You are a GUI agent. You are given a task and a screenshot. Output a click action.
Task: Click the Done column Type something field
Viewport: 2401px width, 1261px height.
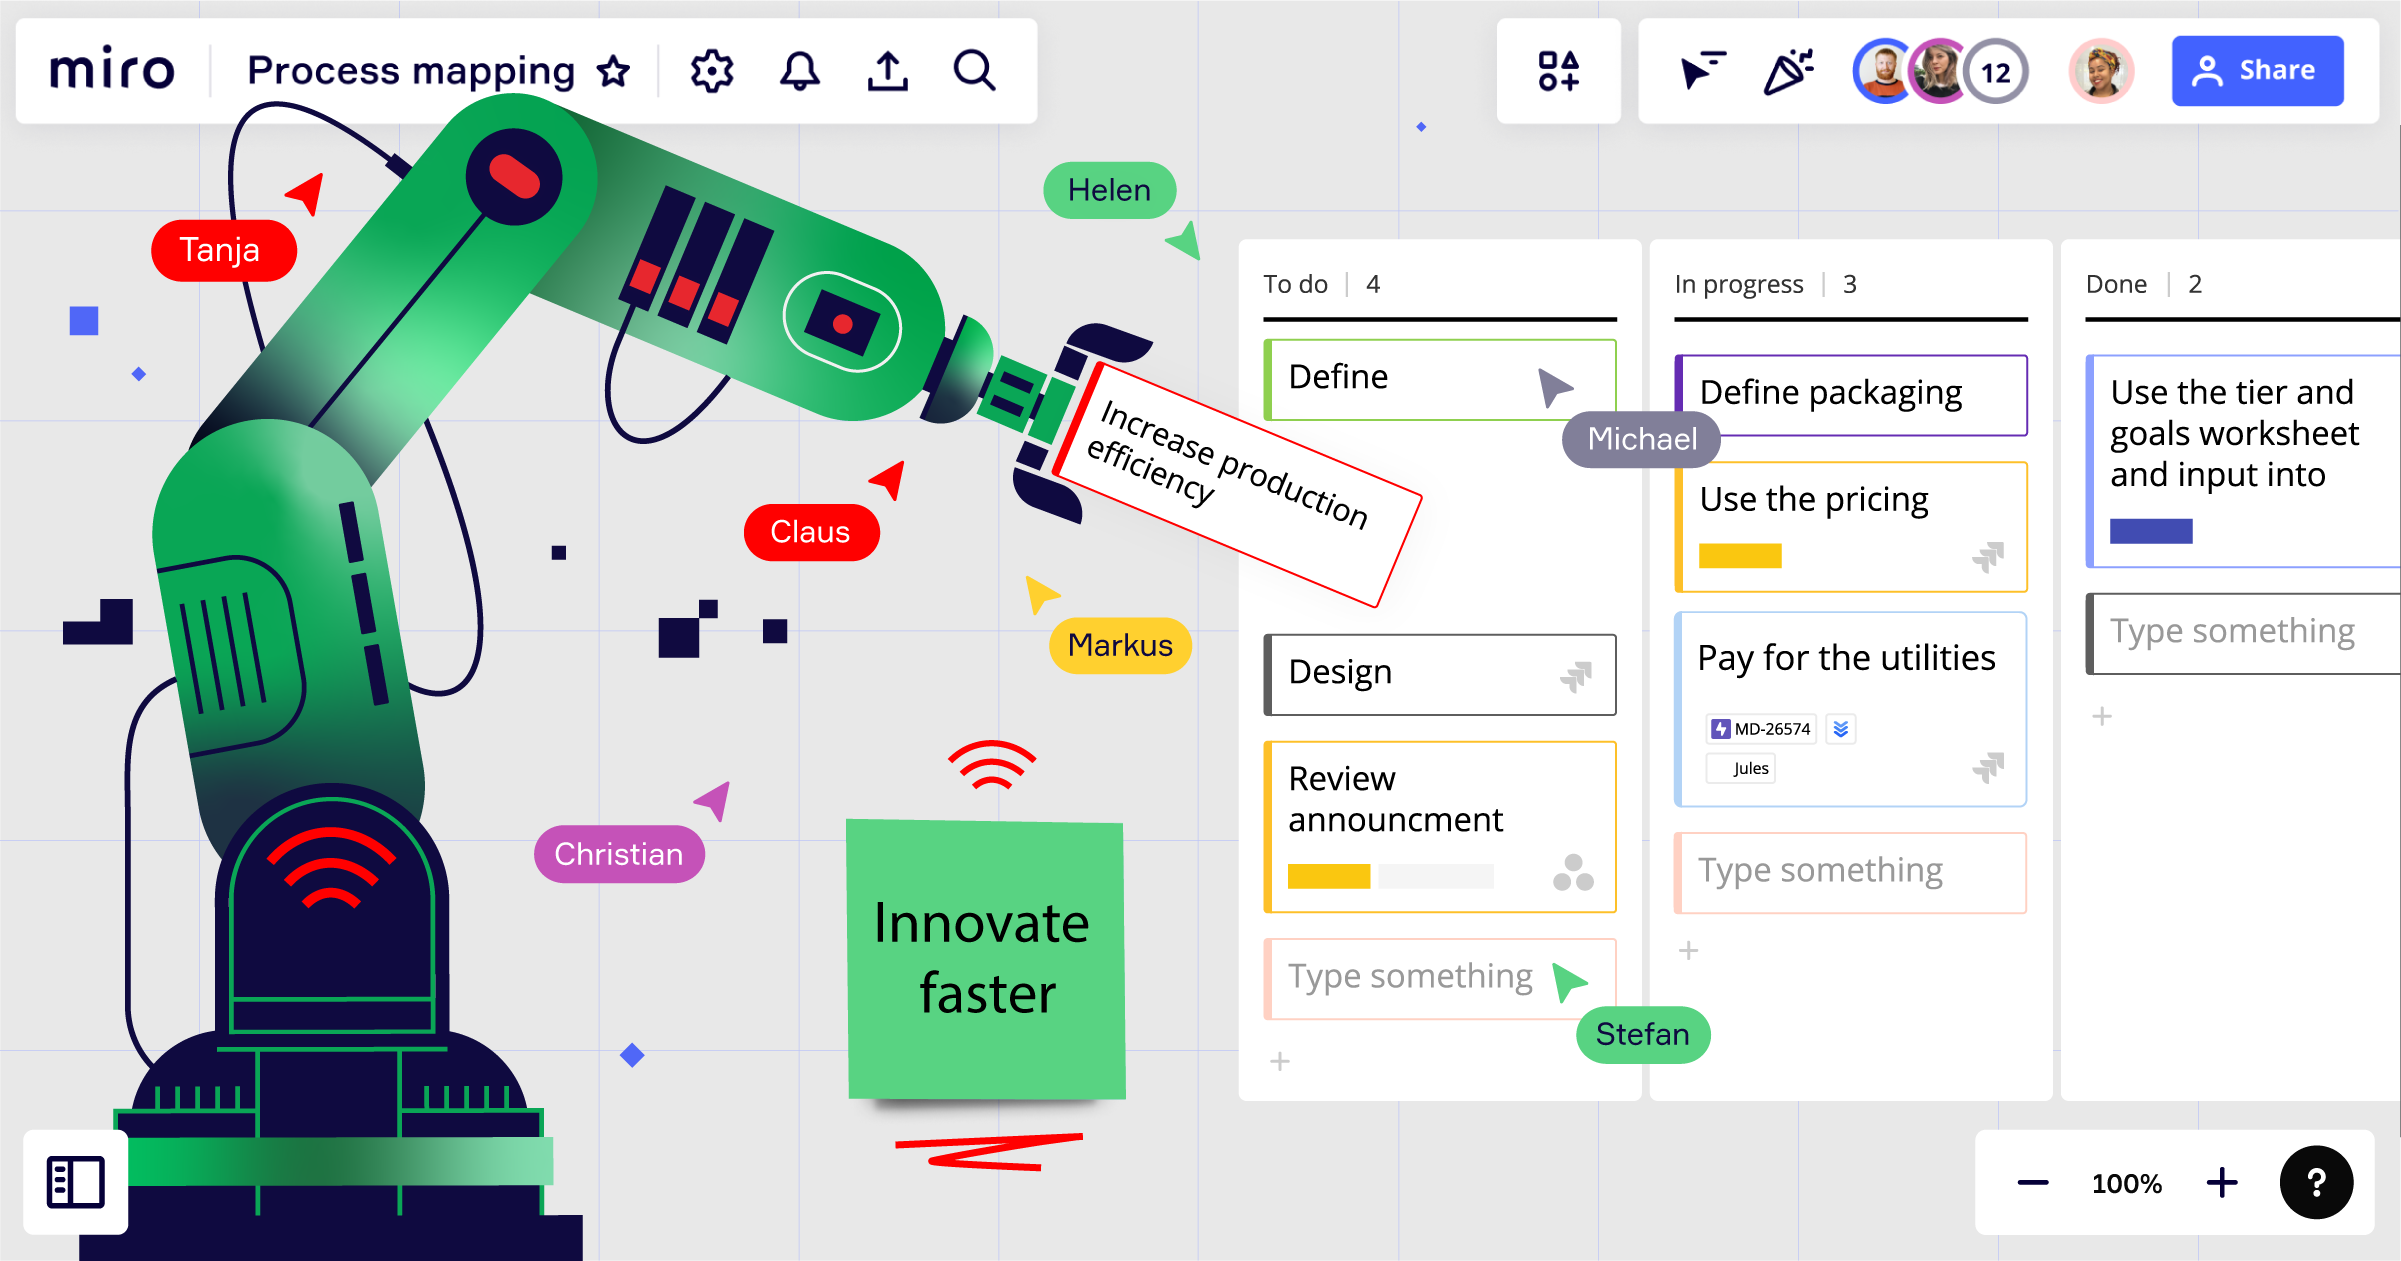point(2232,632)
